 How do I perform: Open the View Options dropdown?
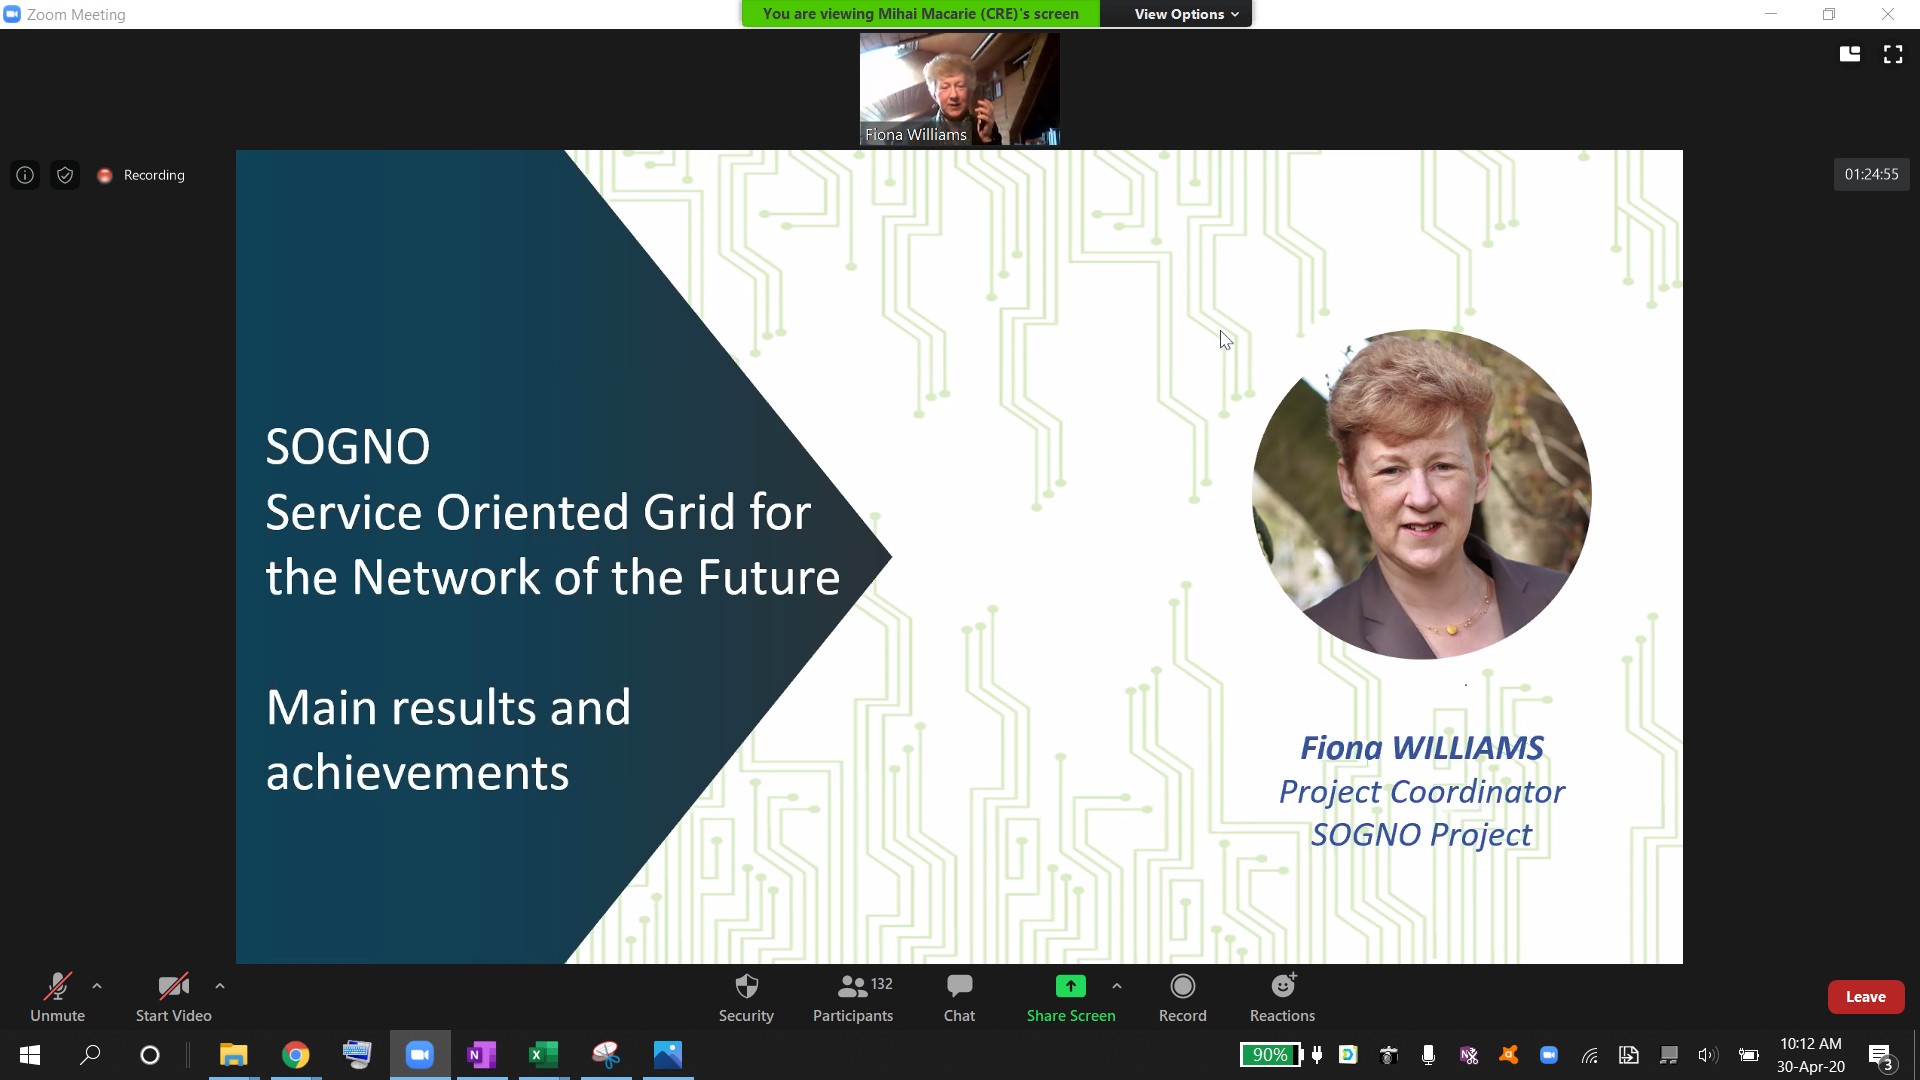pyautogui.click(x=1186, y=14)
